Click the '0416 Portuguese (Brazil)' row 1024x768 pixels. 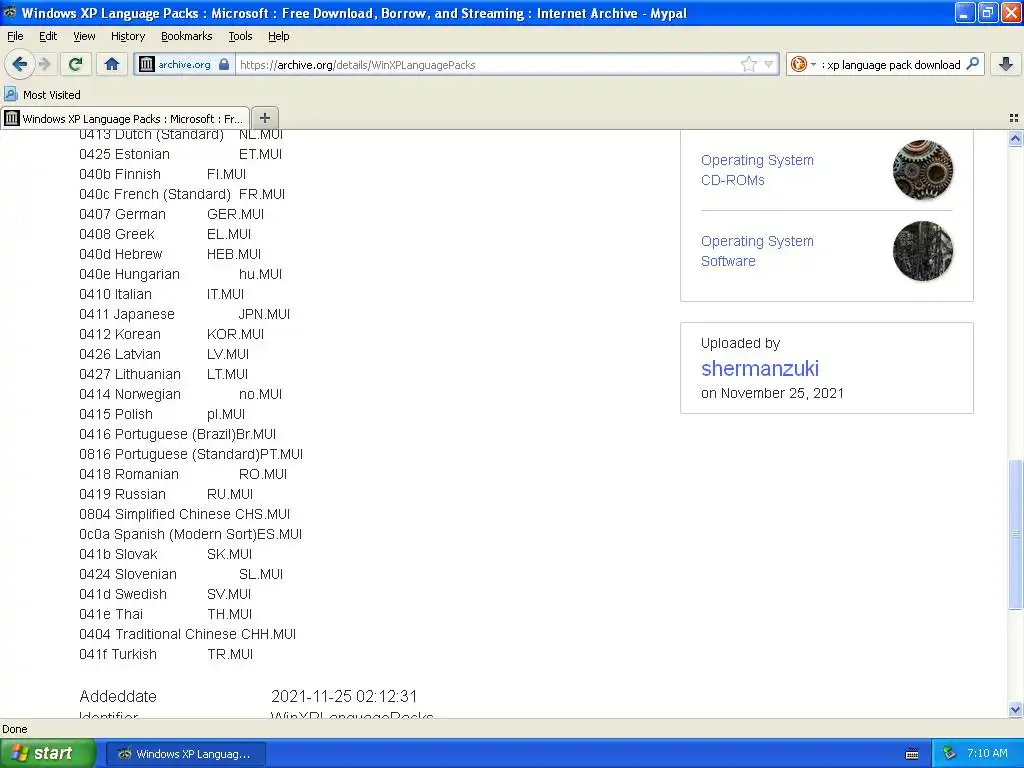point(177,434)
